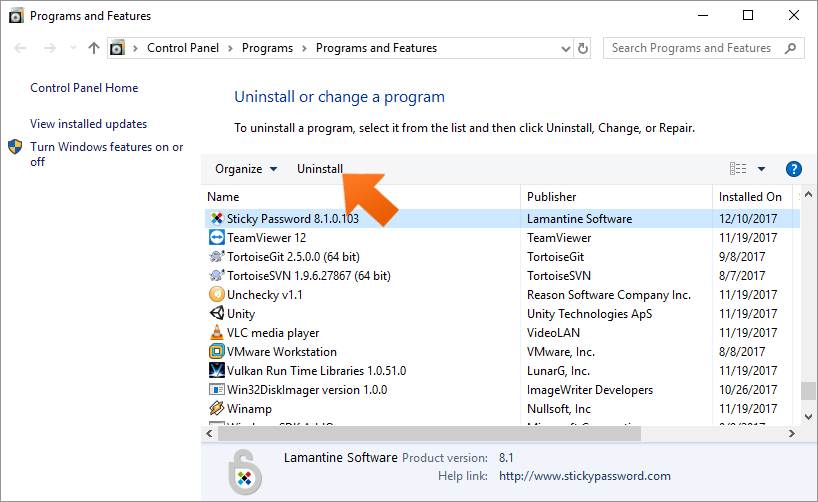Select the VMware Workstation entry

282,352
